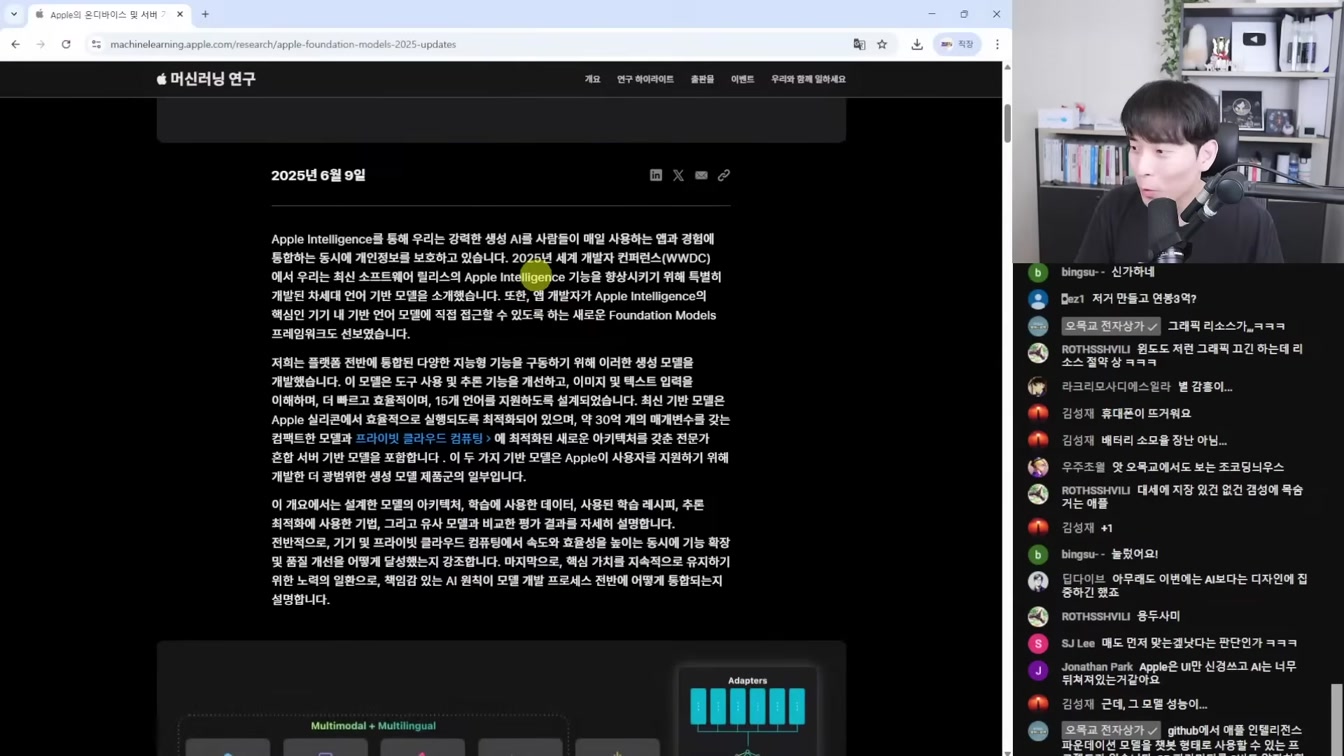Screen dimensions: 1344x756
Task: Close the Apple research browser tab
Action: (180, 14)
